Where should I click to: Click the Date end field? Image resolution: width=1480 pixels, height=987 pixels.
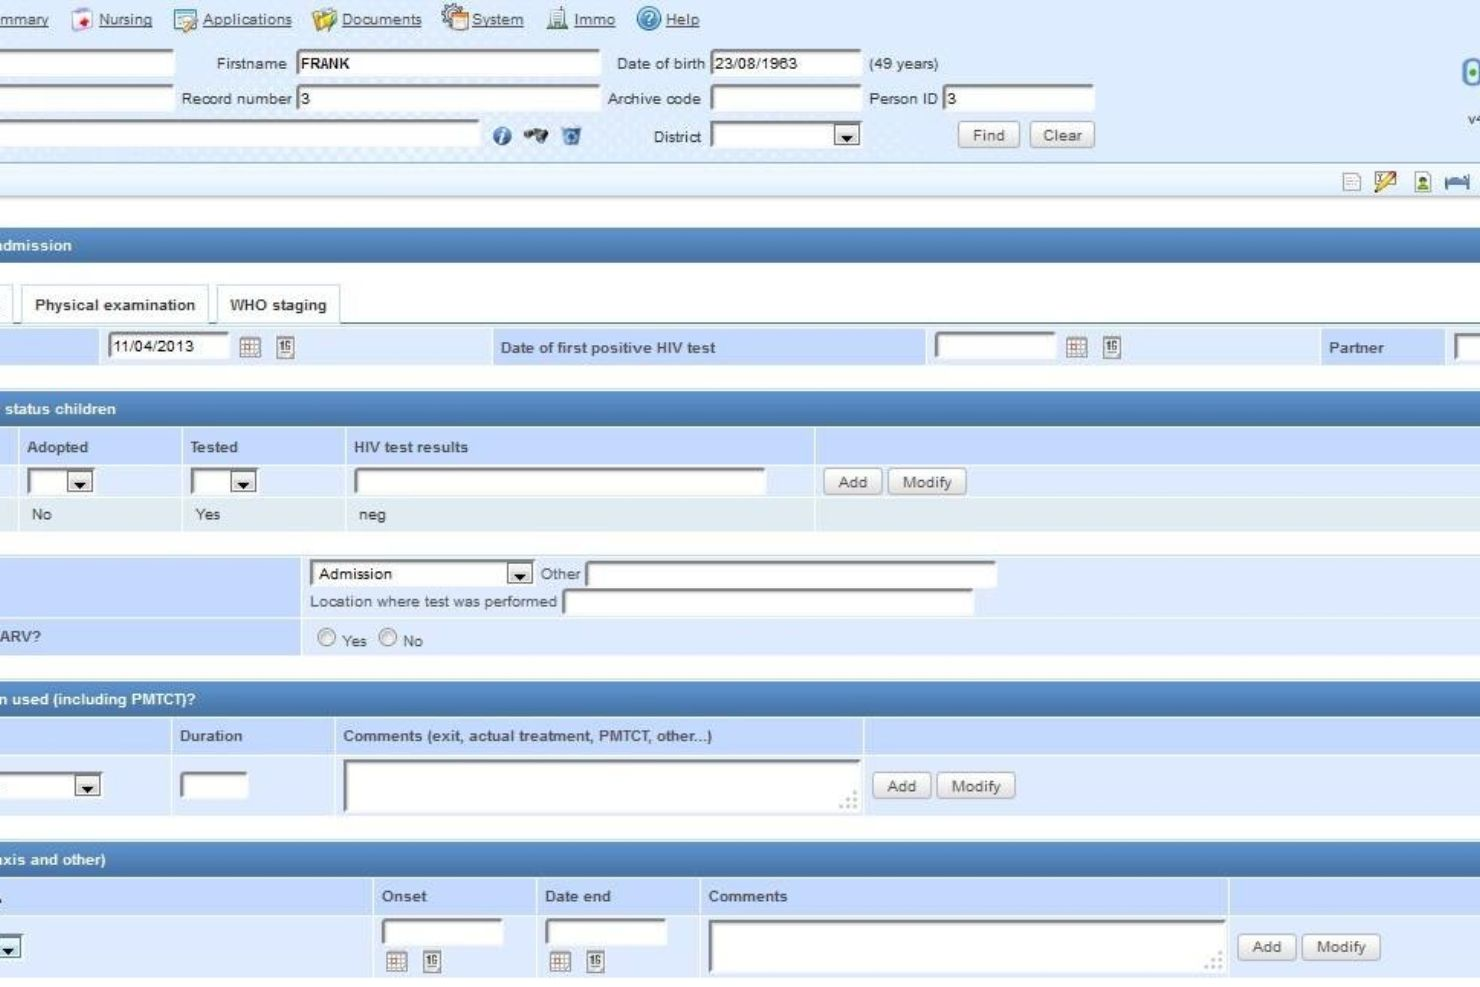pyautogui.click(x=605, y=932)
